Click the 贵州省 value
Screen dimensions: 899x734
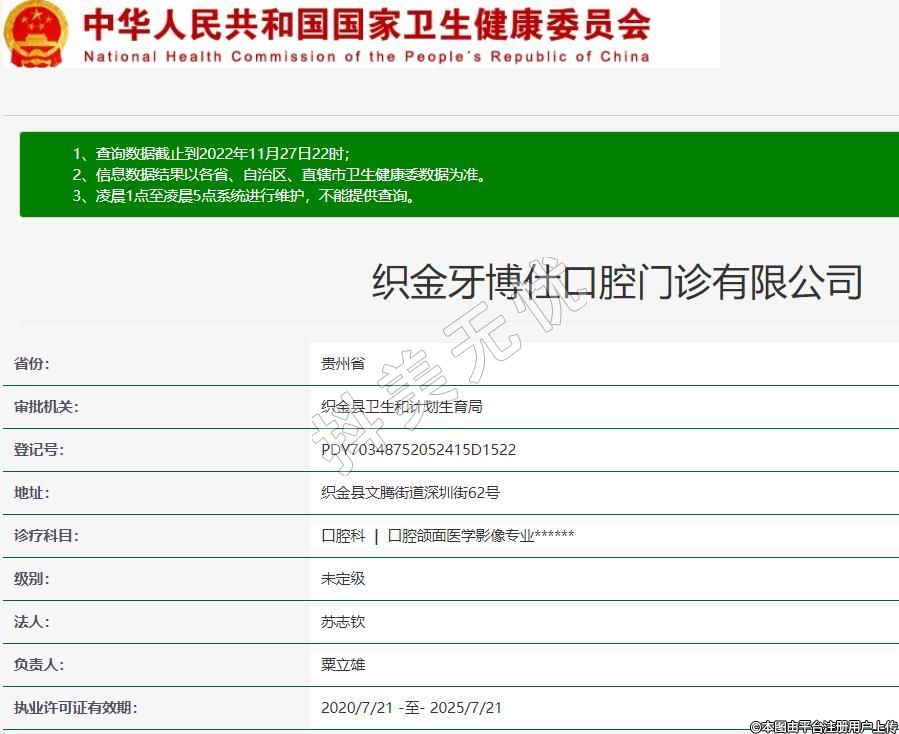tap(343, 364)
